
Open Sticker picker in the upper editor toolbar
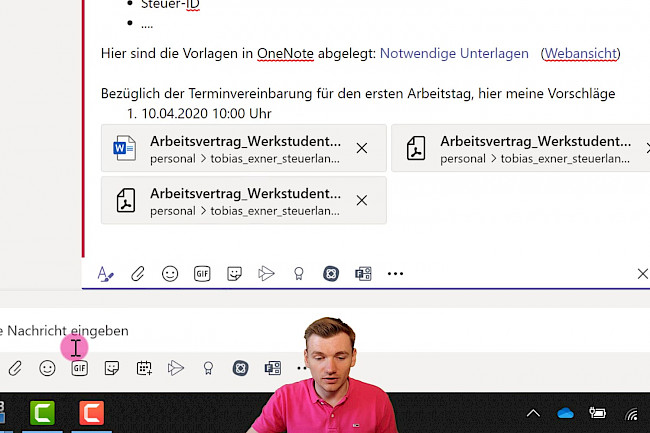[x=234, y=274]
